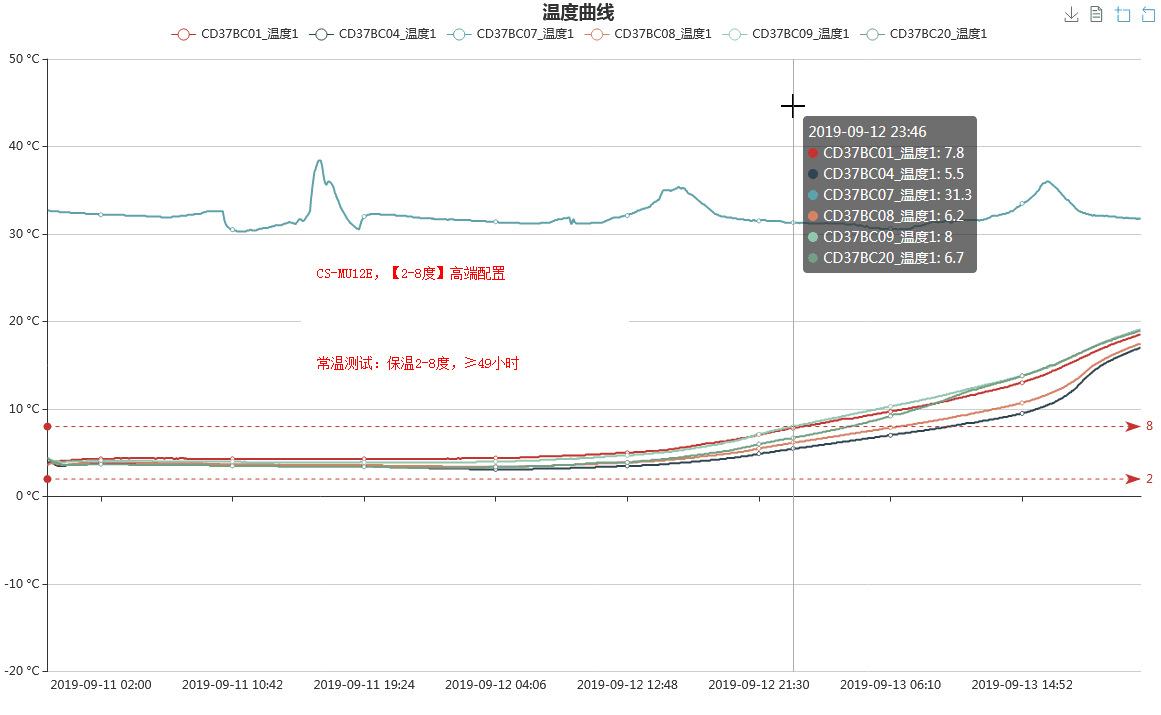Click the -20 °C axis label
The width and height of the screenshot is (1161, 715).
22,671
